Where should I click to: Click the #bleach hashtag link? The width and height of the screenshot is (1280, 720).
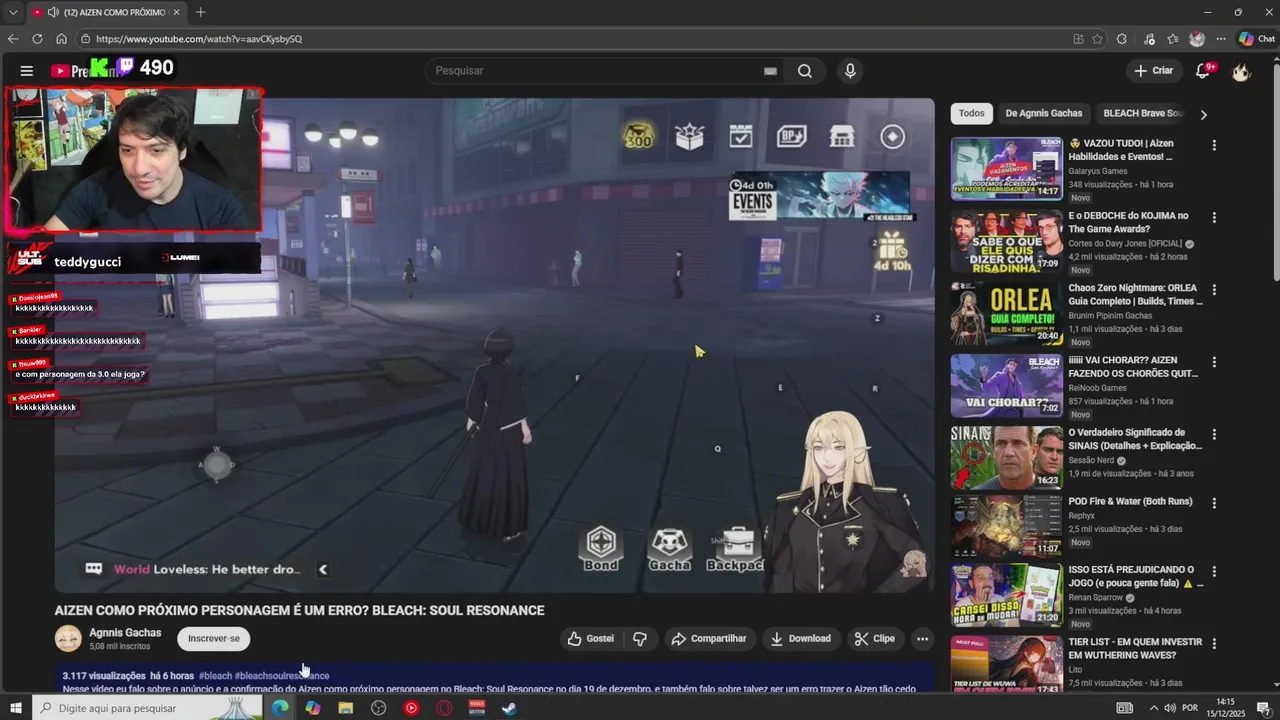[215, 676]
